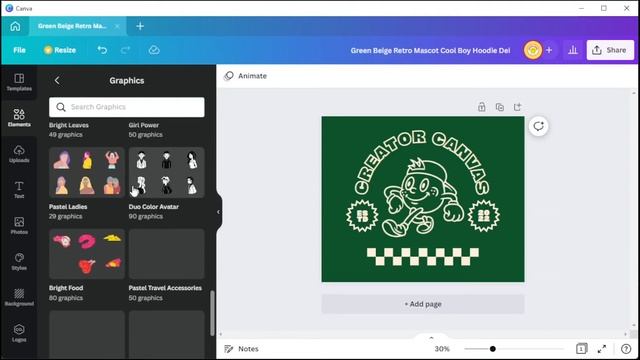Click the Resize button

click(x=60, y=50)
